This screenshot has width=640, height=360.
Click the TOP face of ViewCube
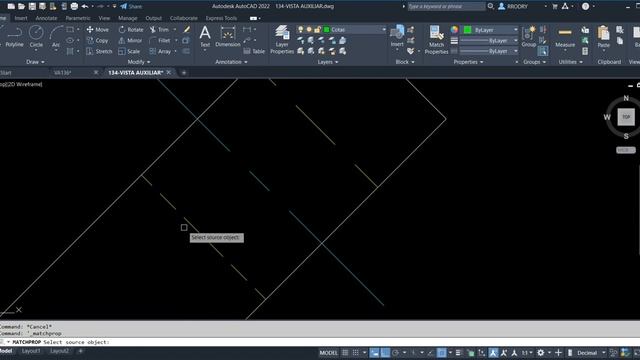[x=626, y=117]
